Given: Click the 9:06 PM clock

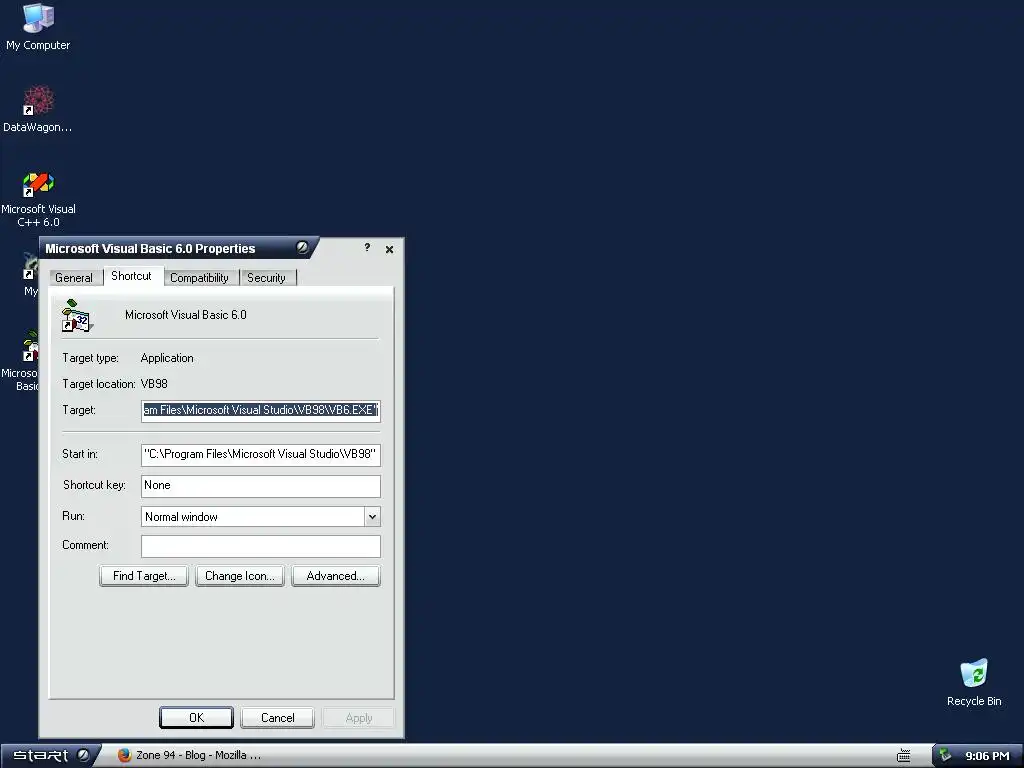Looking at the screenshot, I should [x=987, y=756].
